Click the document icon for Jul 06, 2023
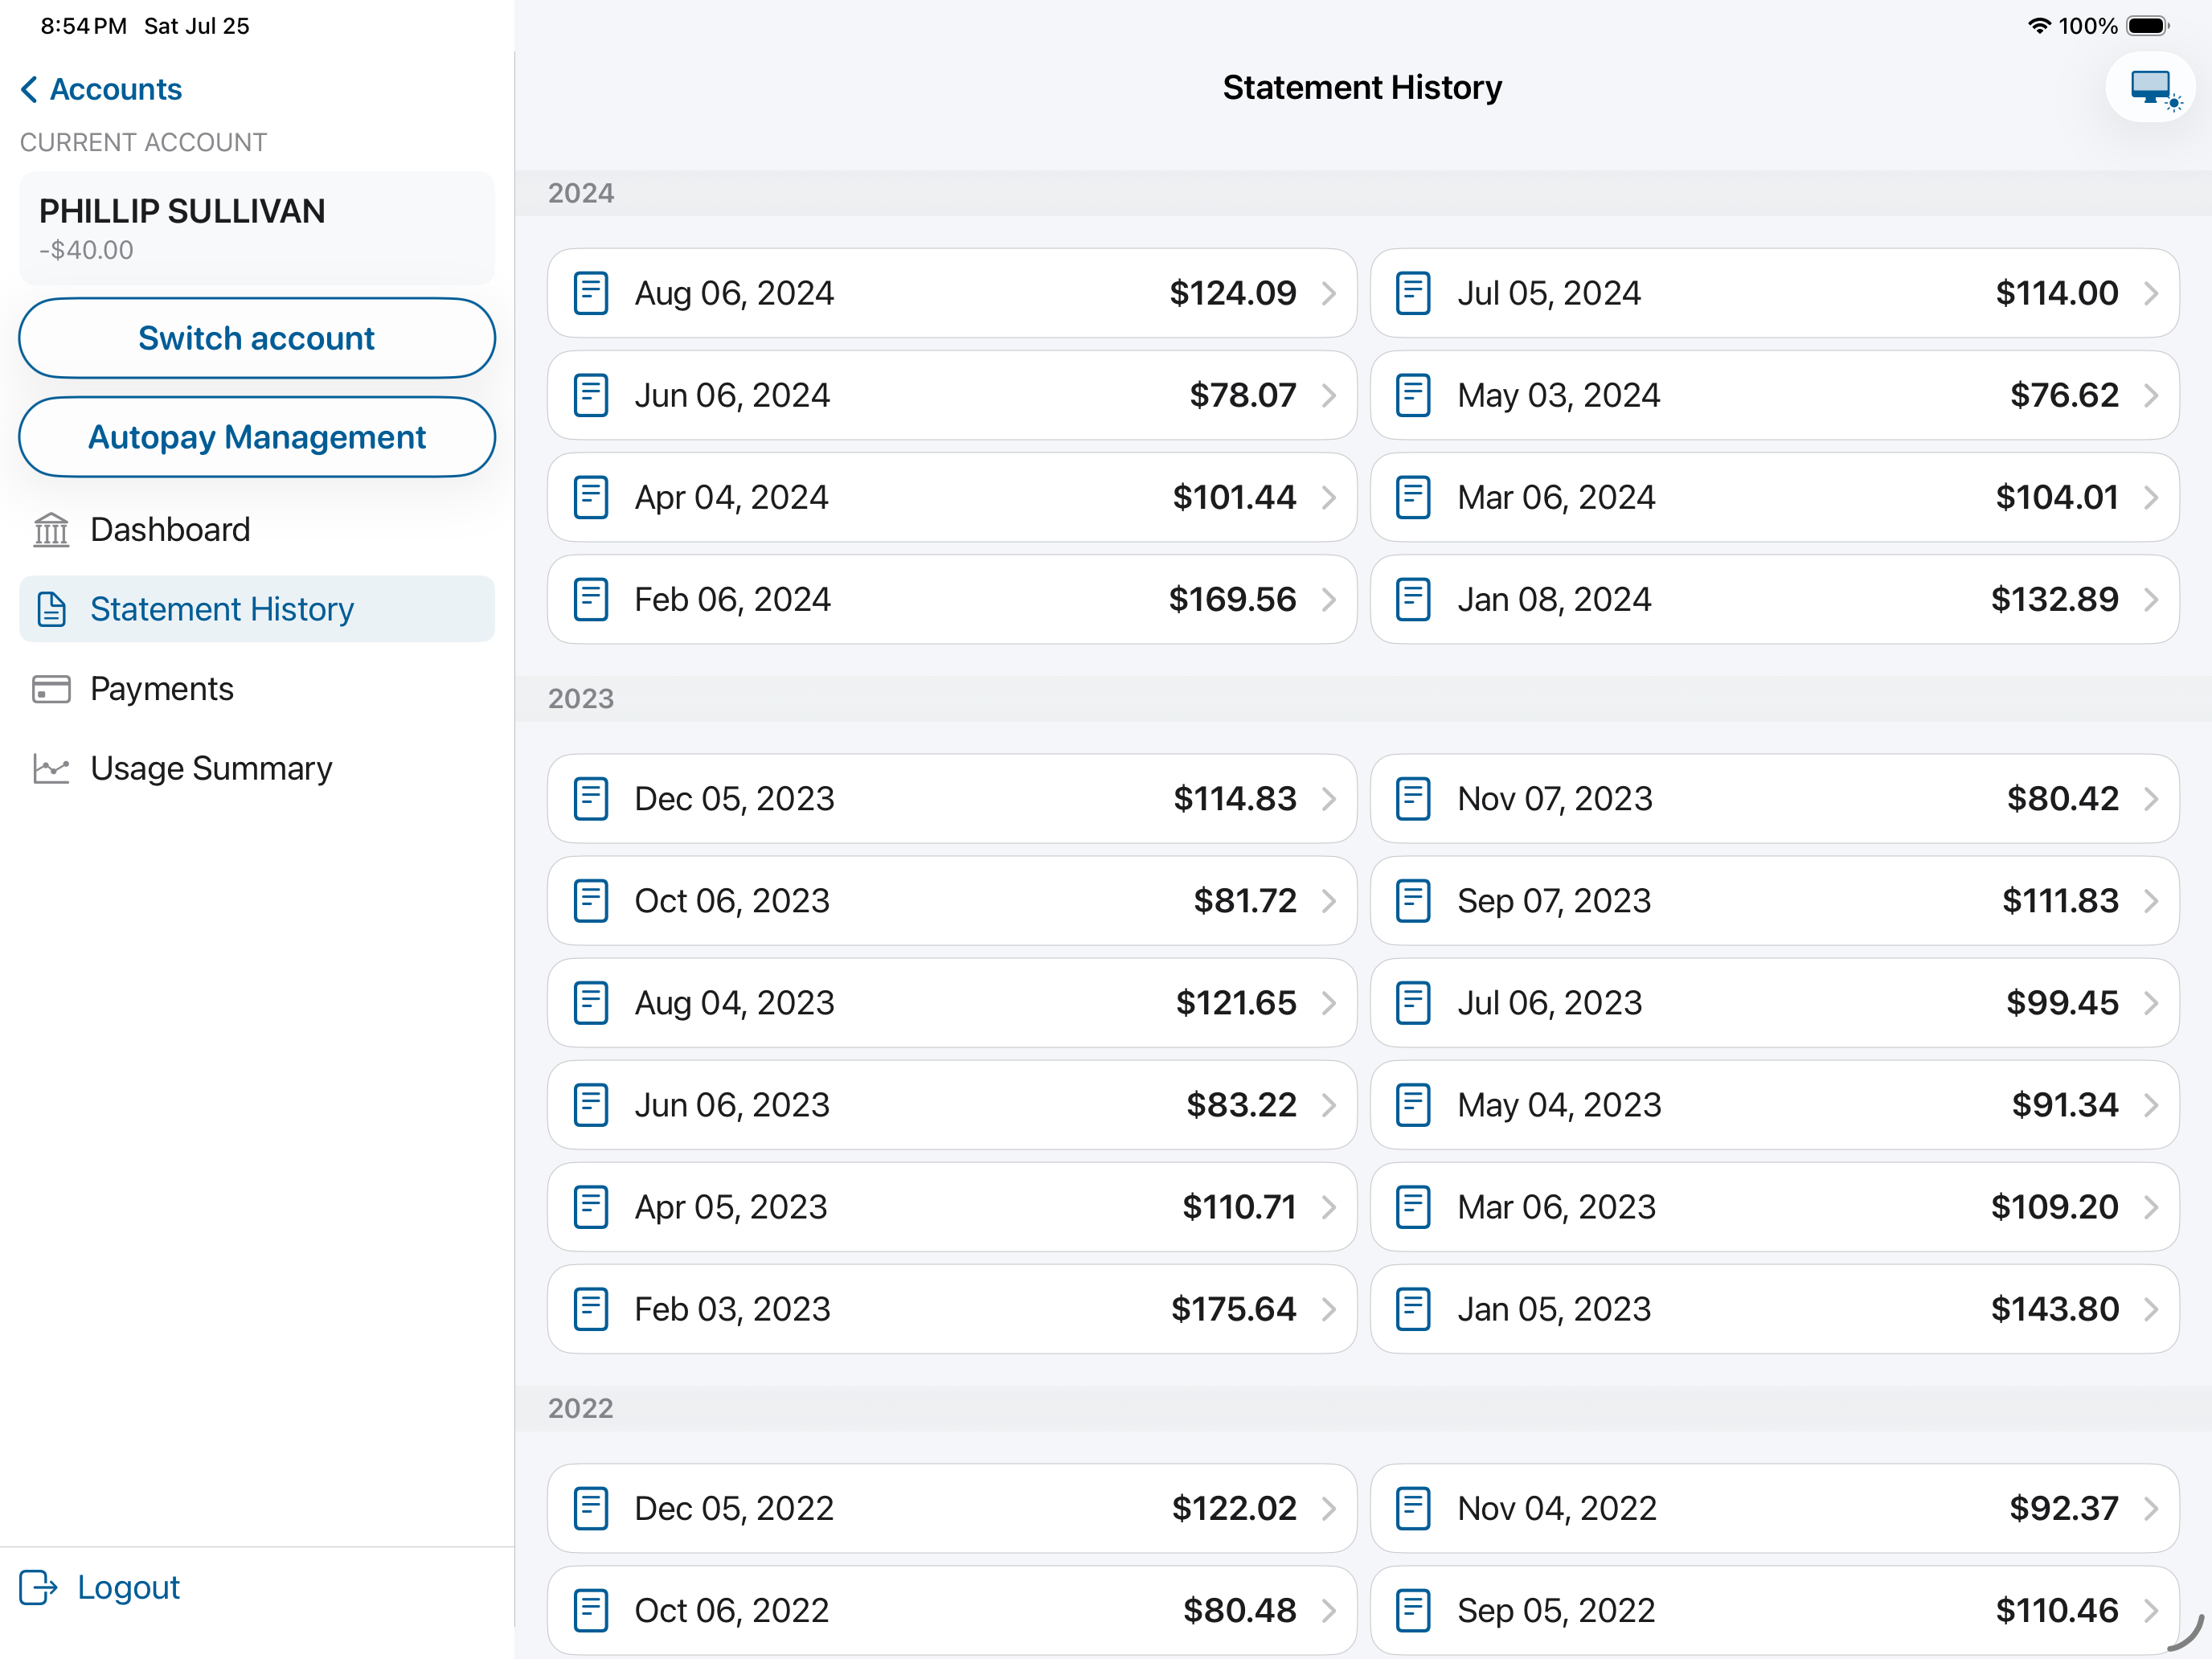Viewport: 2212px width, 1659px height. coord(1413,1003)
